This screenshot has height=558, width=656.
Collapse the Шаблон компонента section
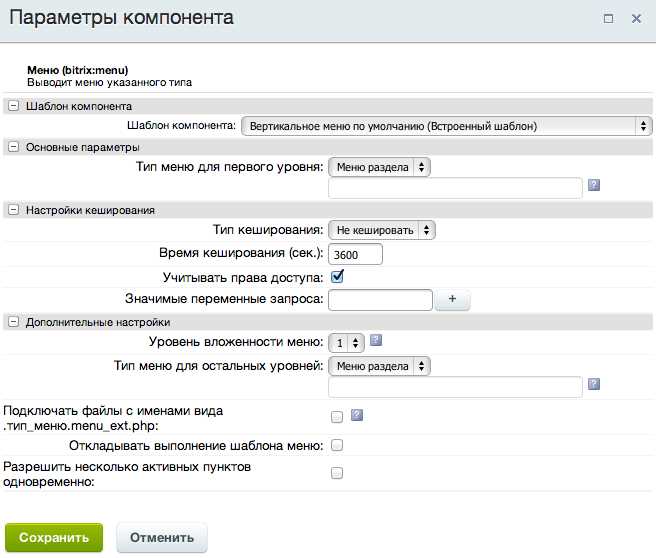click(13, 106)
